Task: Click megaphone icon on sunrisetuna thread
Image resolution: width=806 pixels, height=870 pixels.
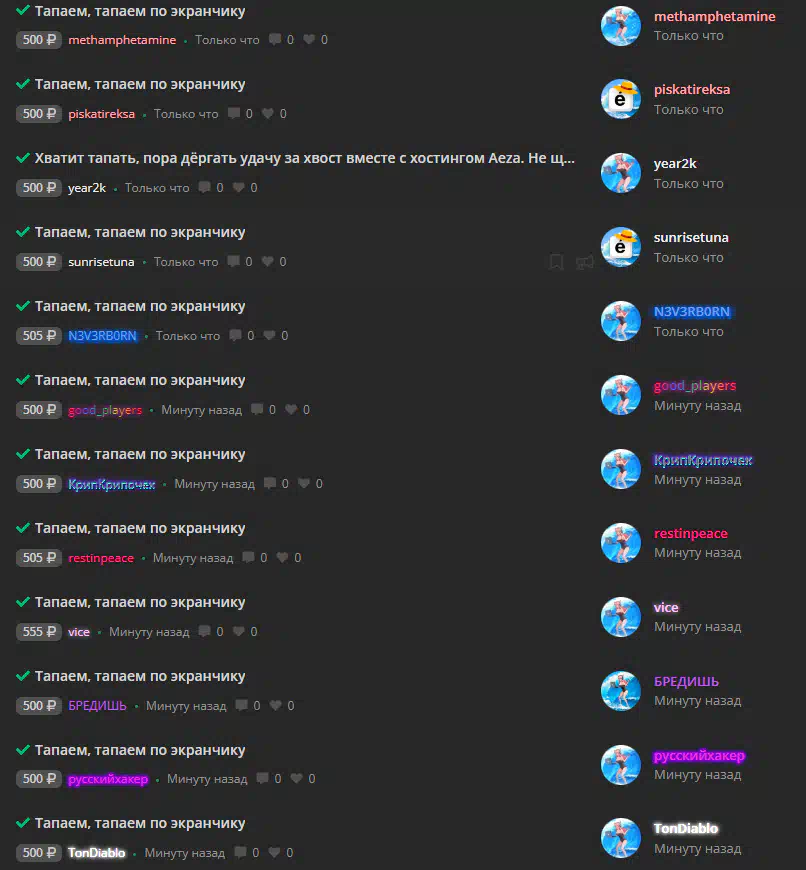Action: [585, 262]
